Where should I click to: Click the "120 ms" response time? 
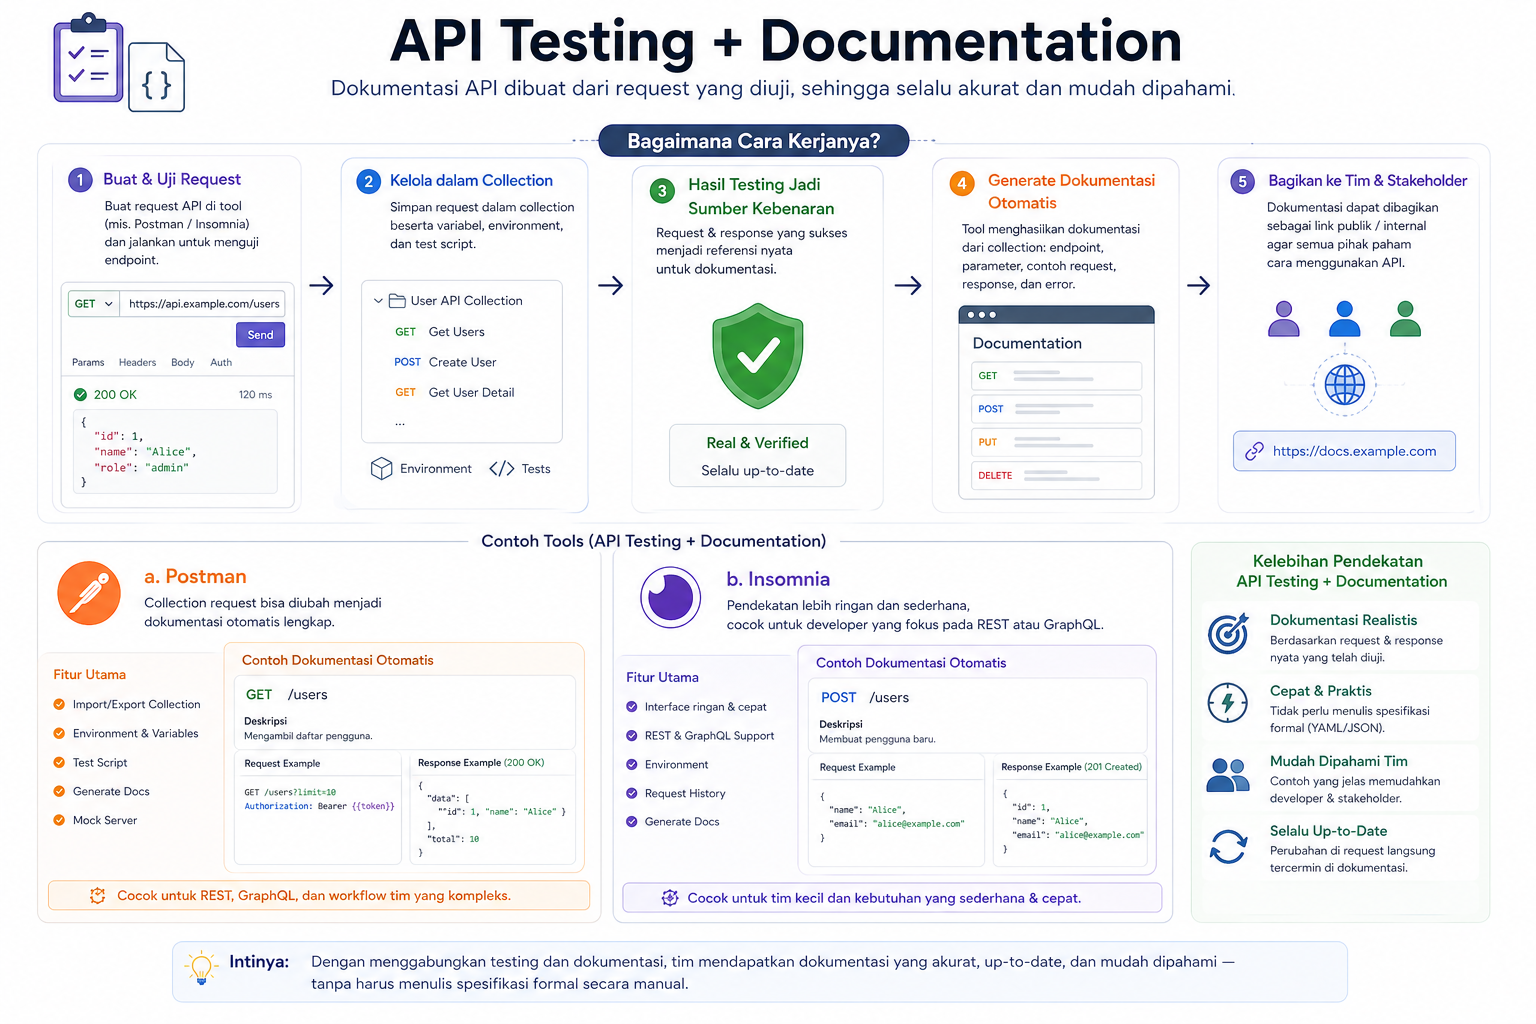255,395
